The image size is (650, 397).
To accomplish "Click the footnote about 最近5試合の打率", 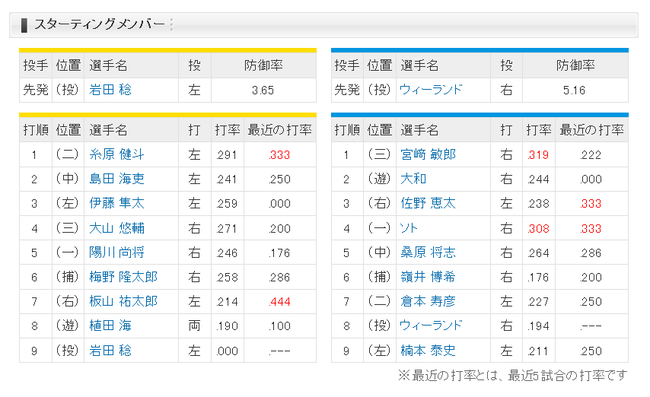I will coord(513,375).
